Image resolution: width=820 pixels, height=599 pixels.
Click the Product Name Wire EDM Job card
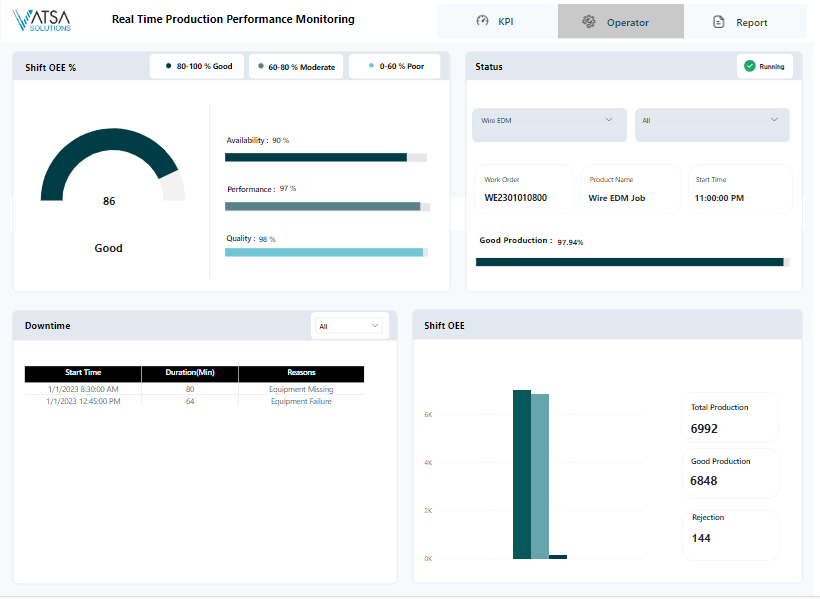click(x=630, y=189)
